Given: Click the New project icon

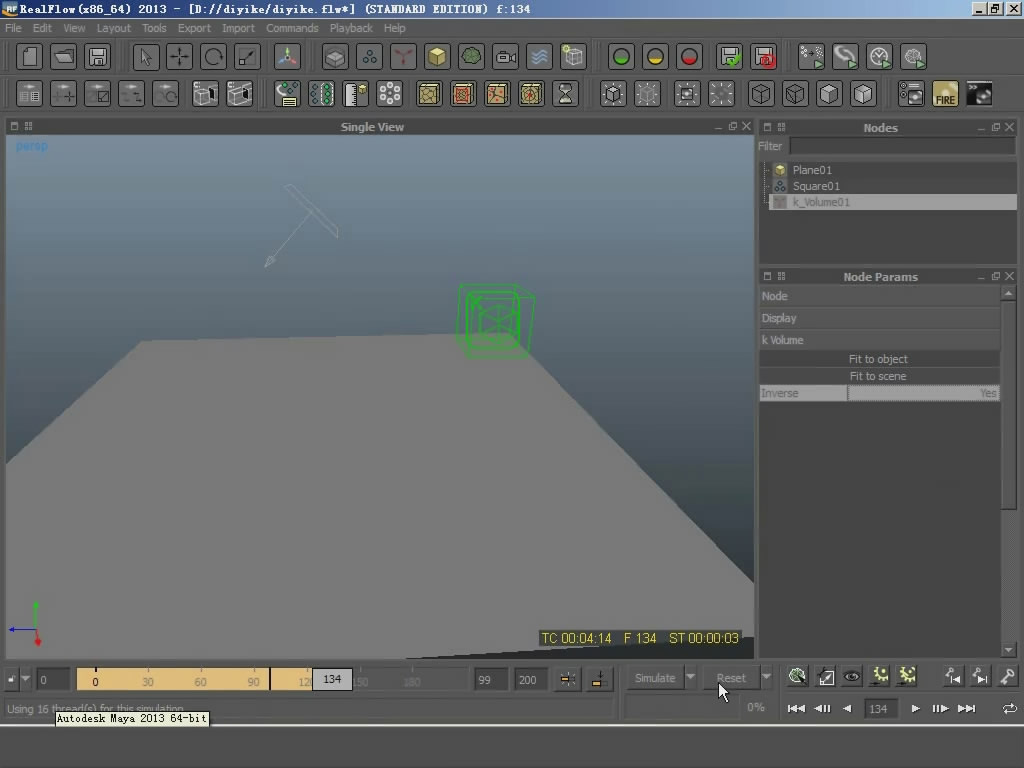Looking at the screenshot, I should (x=29, y=57).
